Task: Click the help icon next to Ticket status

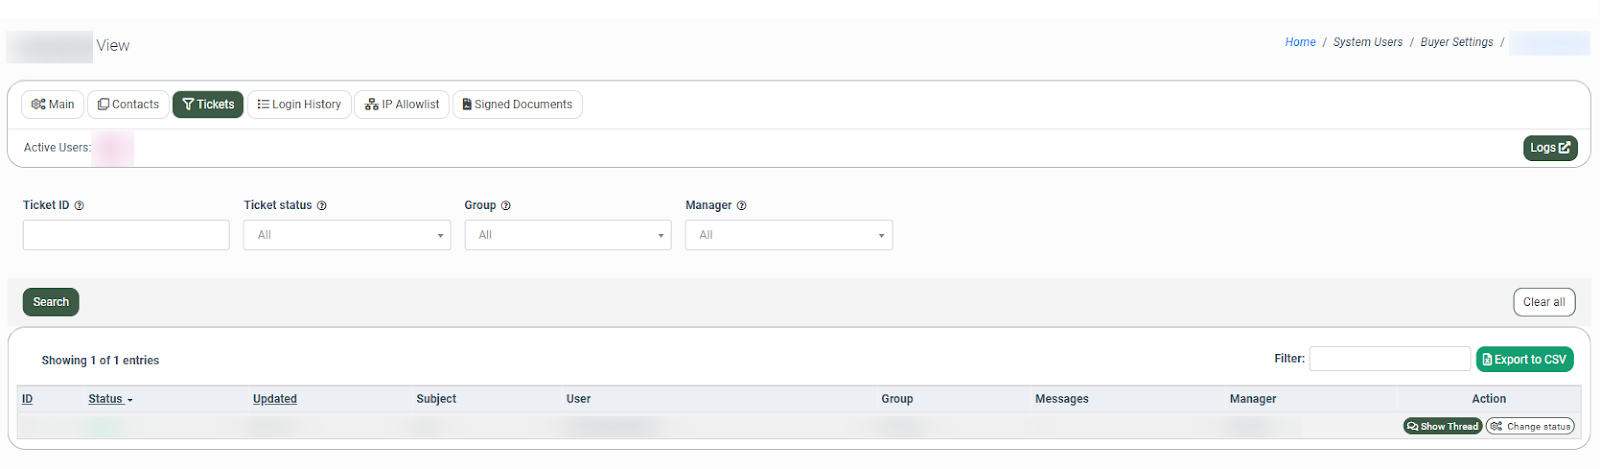Action: pos(322,206)
